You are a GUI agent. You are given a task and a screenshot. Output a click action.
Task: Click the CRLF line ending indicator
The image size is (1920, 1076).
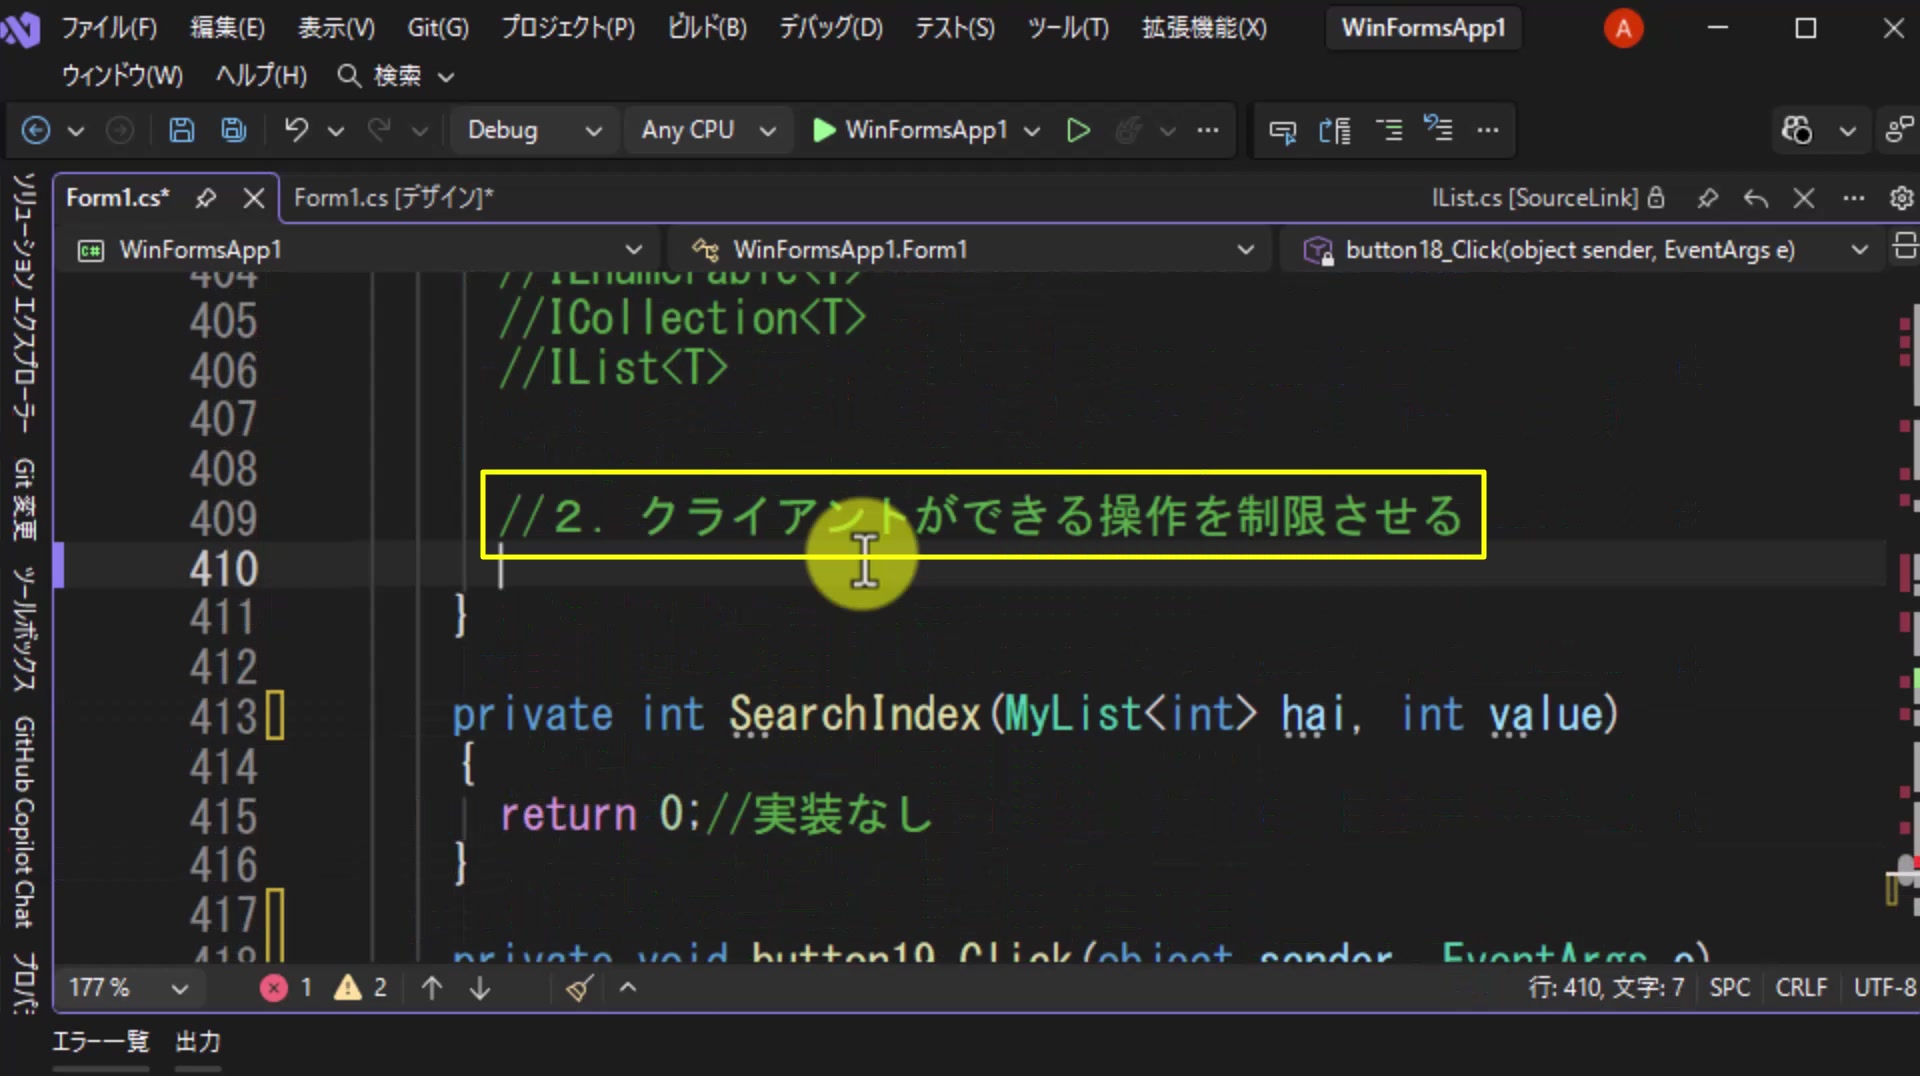point(1801,988)
